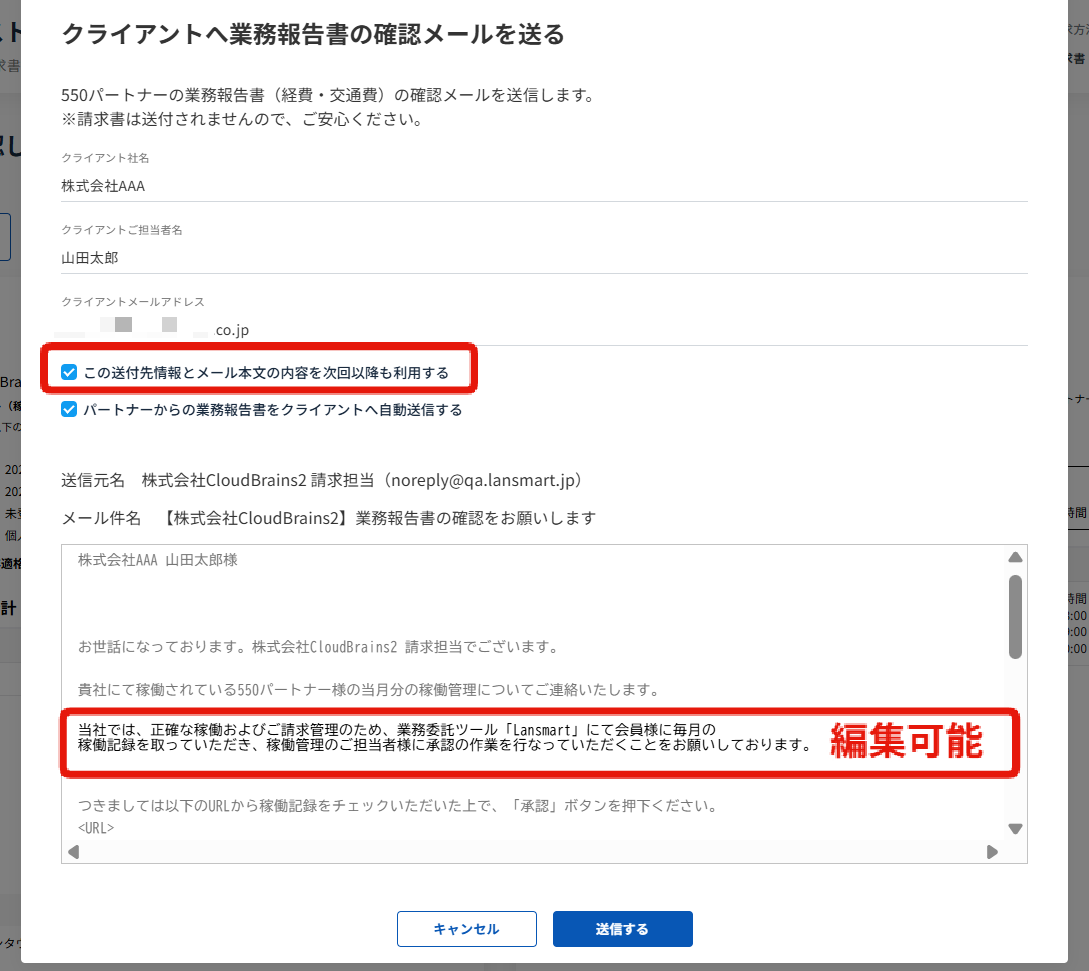Click the label クライアントメールアドレス
Viewport: 1089px width, 971px height.
point(133,301)
